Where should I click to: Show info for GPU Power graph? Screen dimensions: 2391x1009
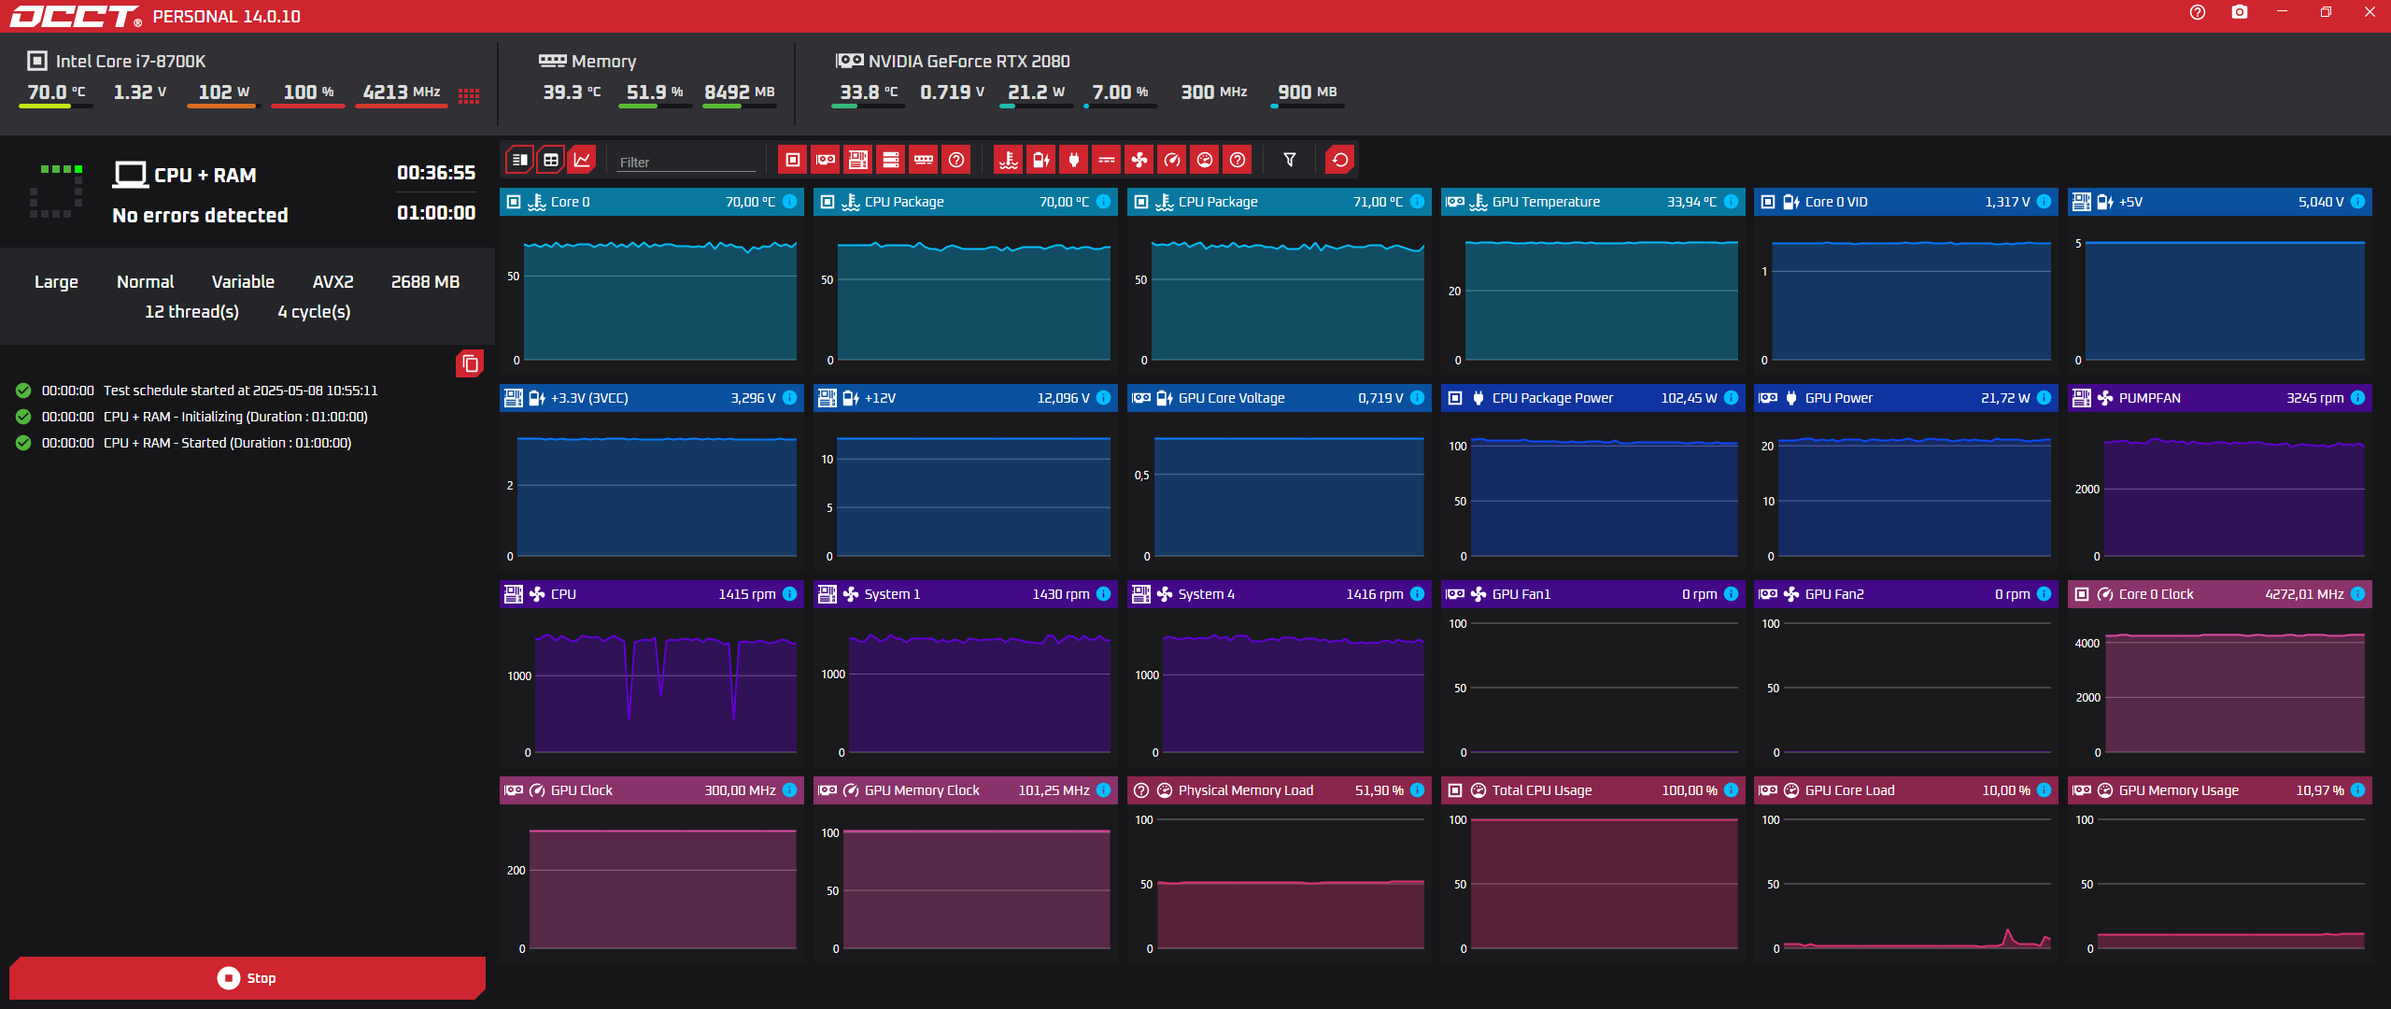(x=2044, y=398)
